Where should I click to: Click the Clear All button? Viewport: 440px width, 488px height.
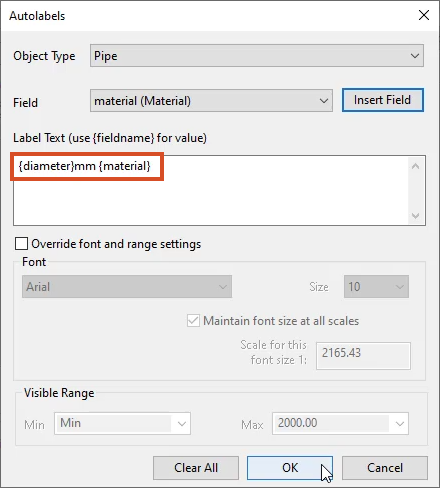point(196,468)
